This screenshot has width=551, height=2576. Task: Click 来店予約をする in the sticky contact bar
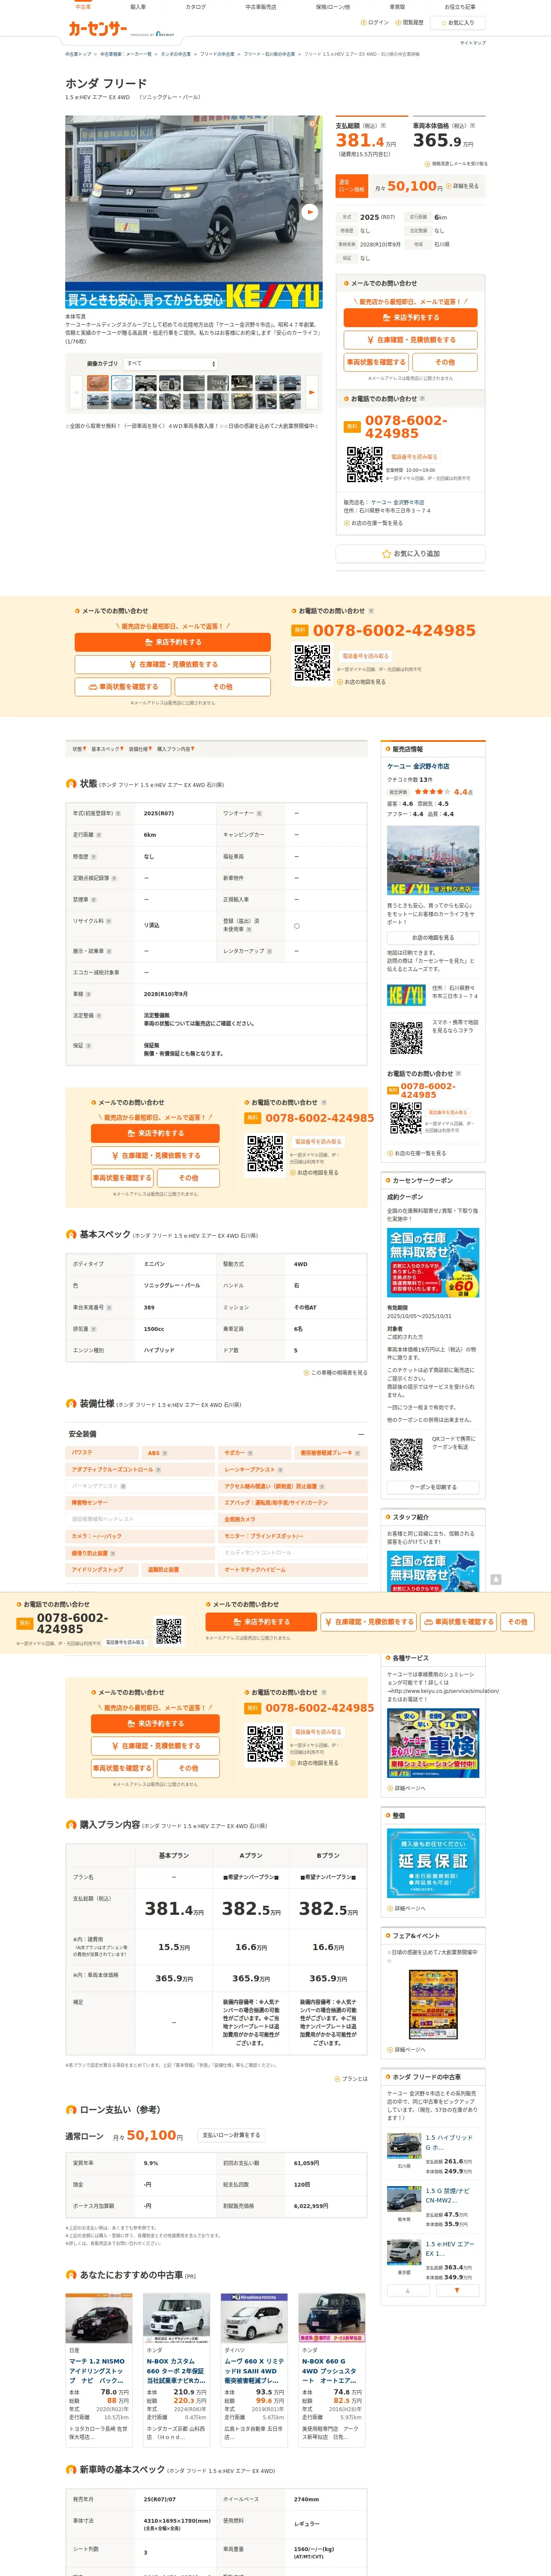261,1622
